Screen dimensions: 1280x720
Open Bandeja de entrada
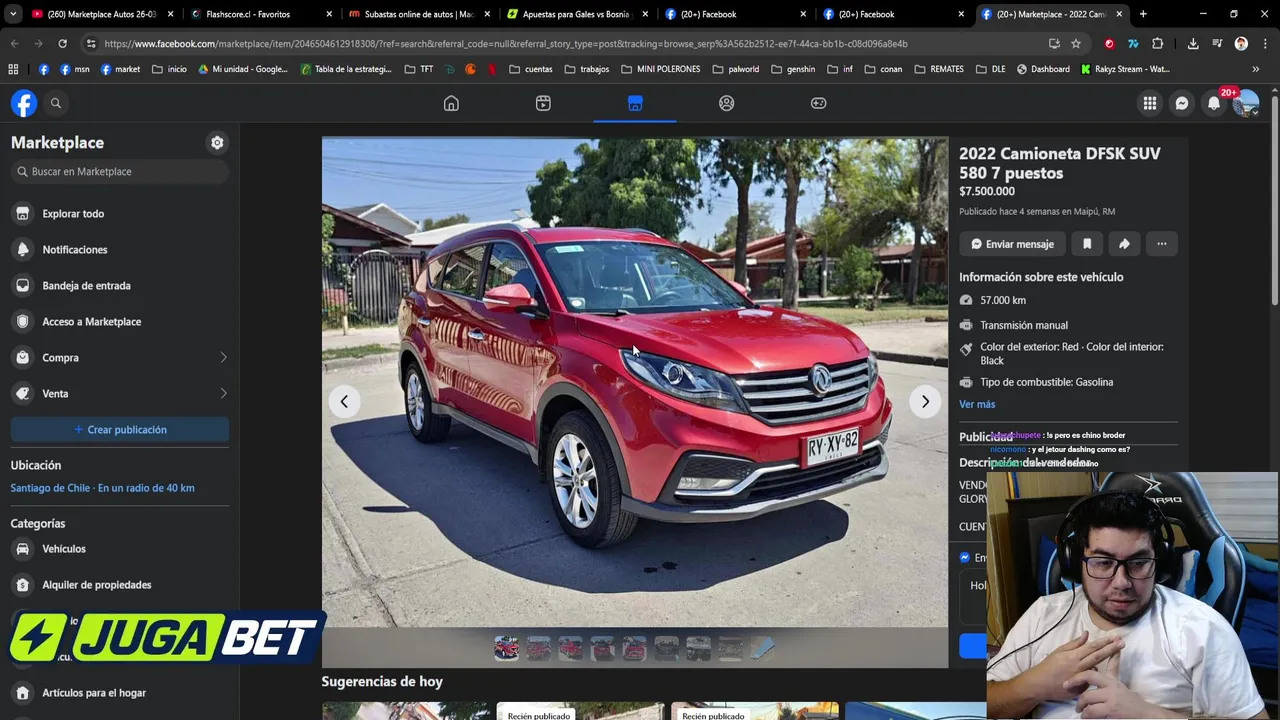pyautogui.click(x=120, y=286)
